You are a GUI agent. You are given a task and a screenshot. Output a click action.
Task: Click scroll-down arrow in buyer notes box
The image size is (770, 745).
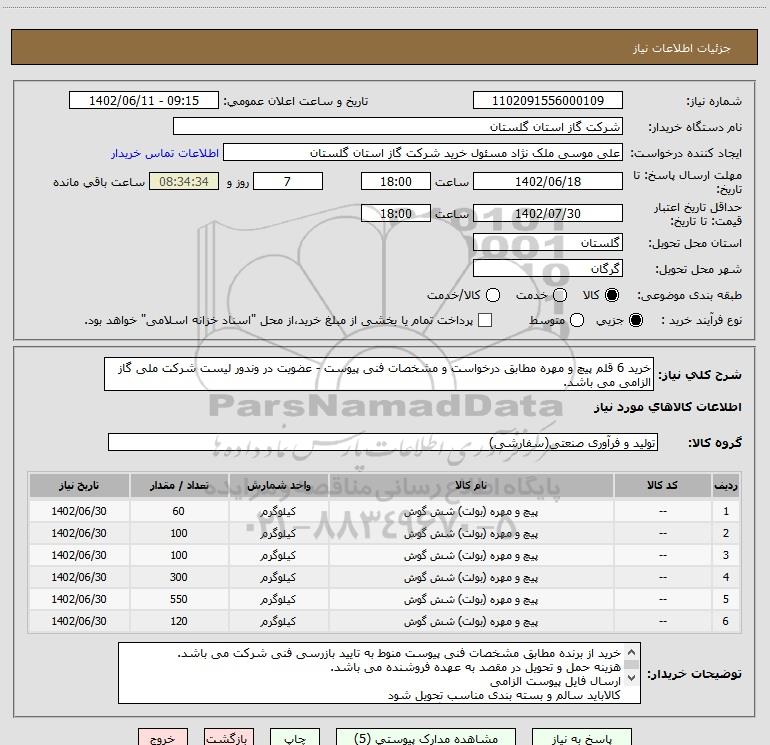click(632, 678)
